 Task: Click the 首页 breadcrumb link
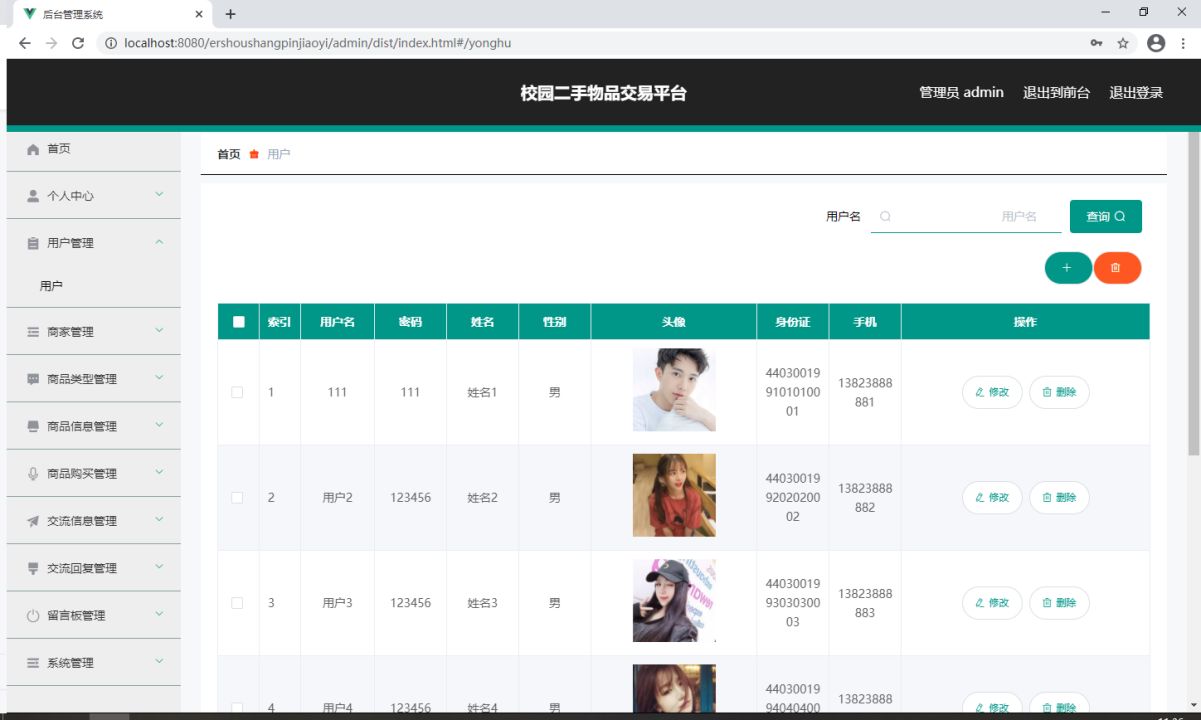point(229,154)
